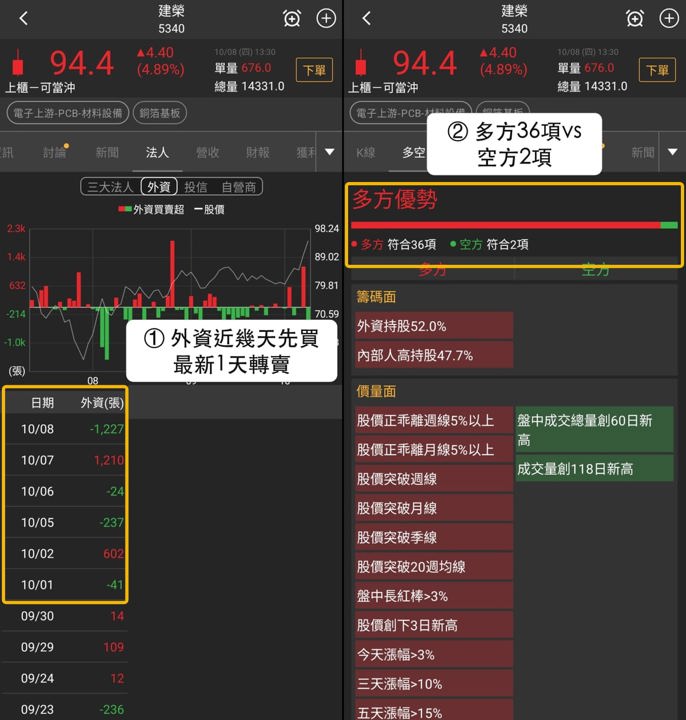This screenshot has width=686, height=720.
Task: Open 股價創下3日新高 indicator
Action: 433,625
